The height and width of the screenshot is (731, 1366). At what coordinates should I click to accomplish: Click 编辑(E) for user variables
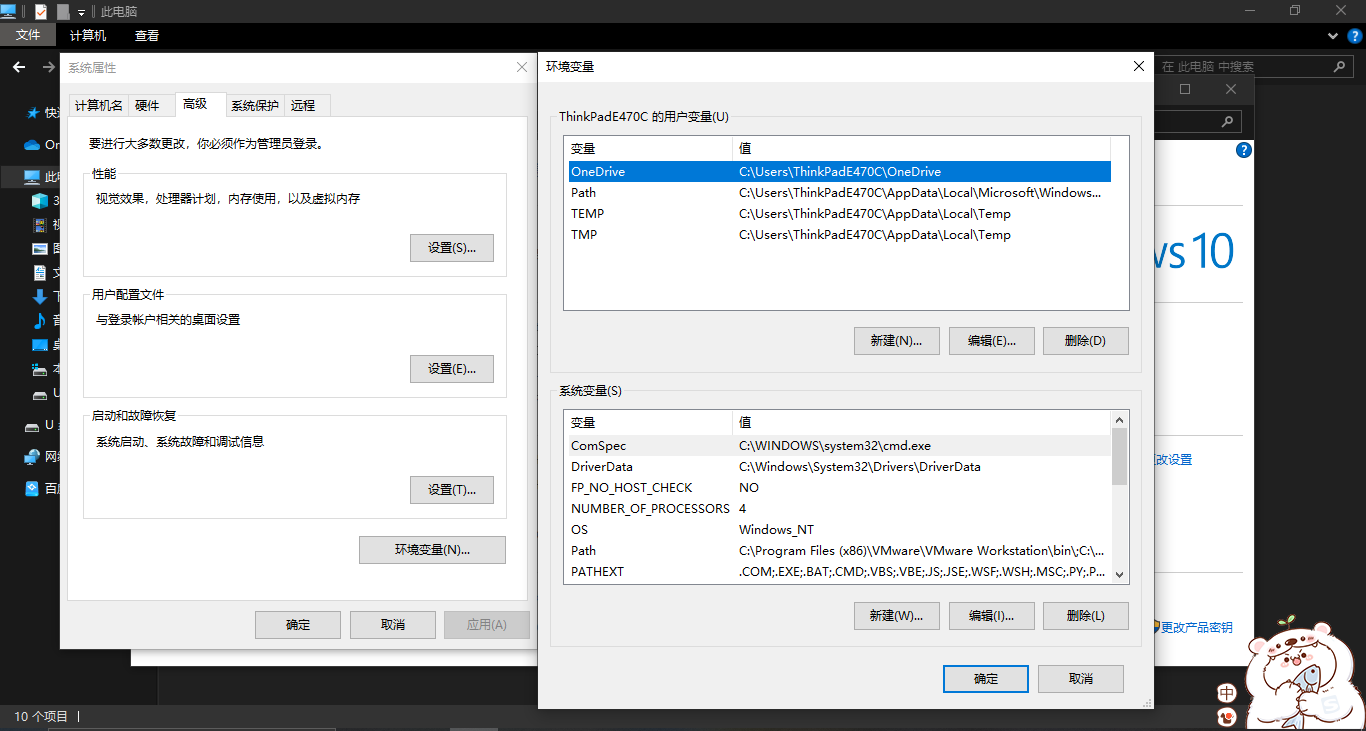(x=992, y=340)
